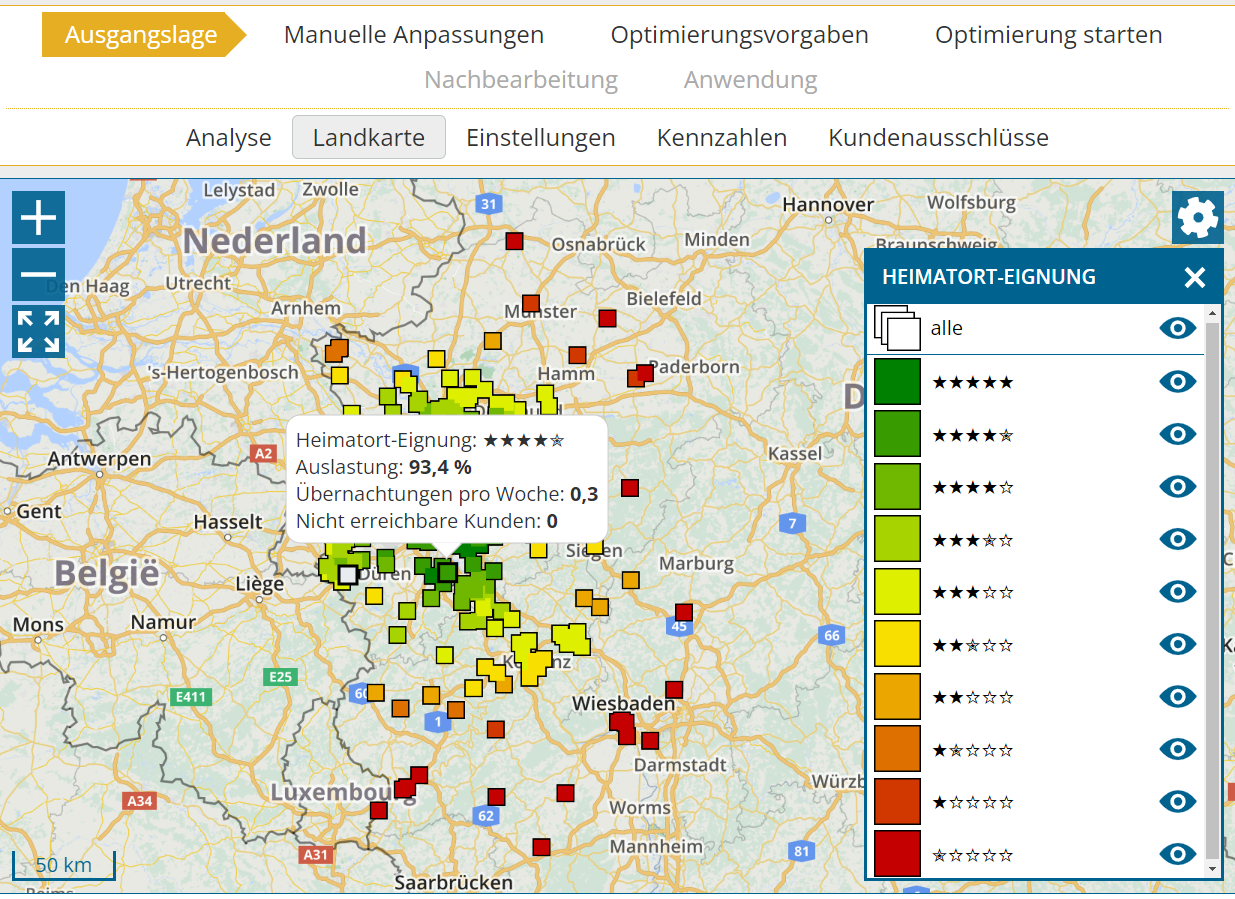This screenshot has height=899, width=1235.
Task: Click 'alle' label in legend
Action: pyautogui.click(x=946, y=328)
